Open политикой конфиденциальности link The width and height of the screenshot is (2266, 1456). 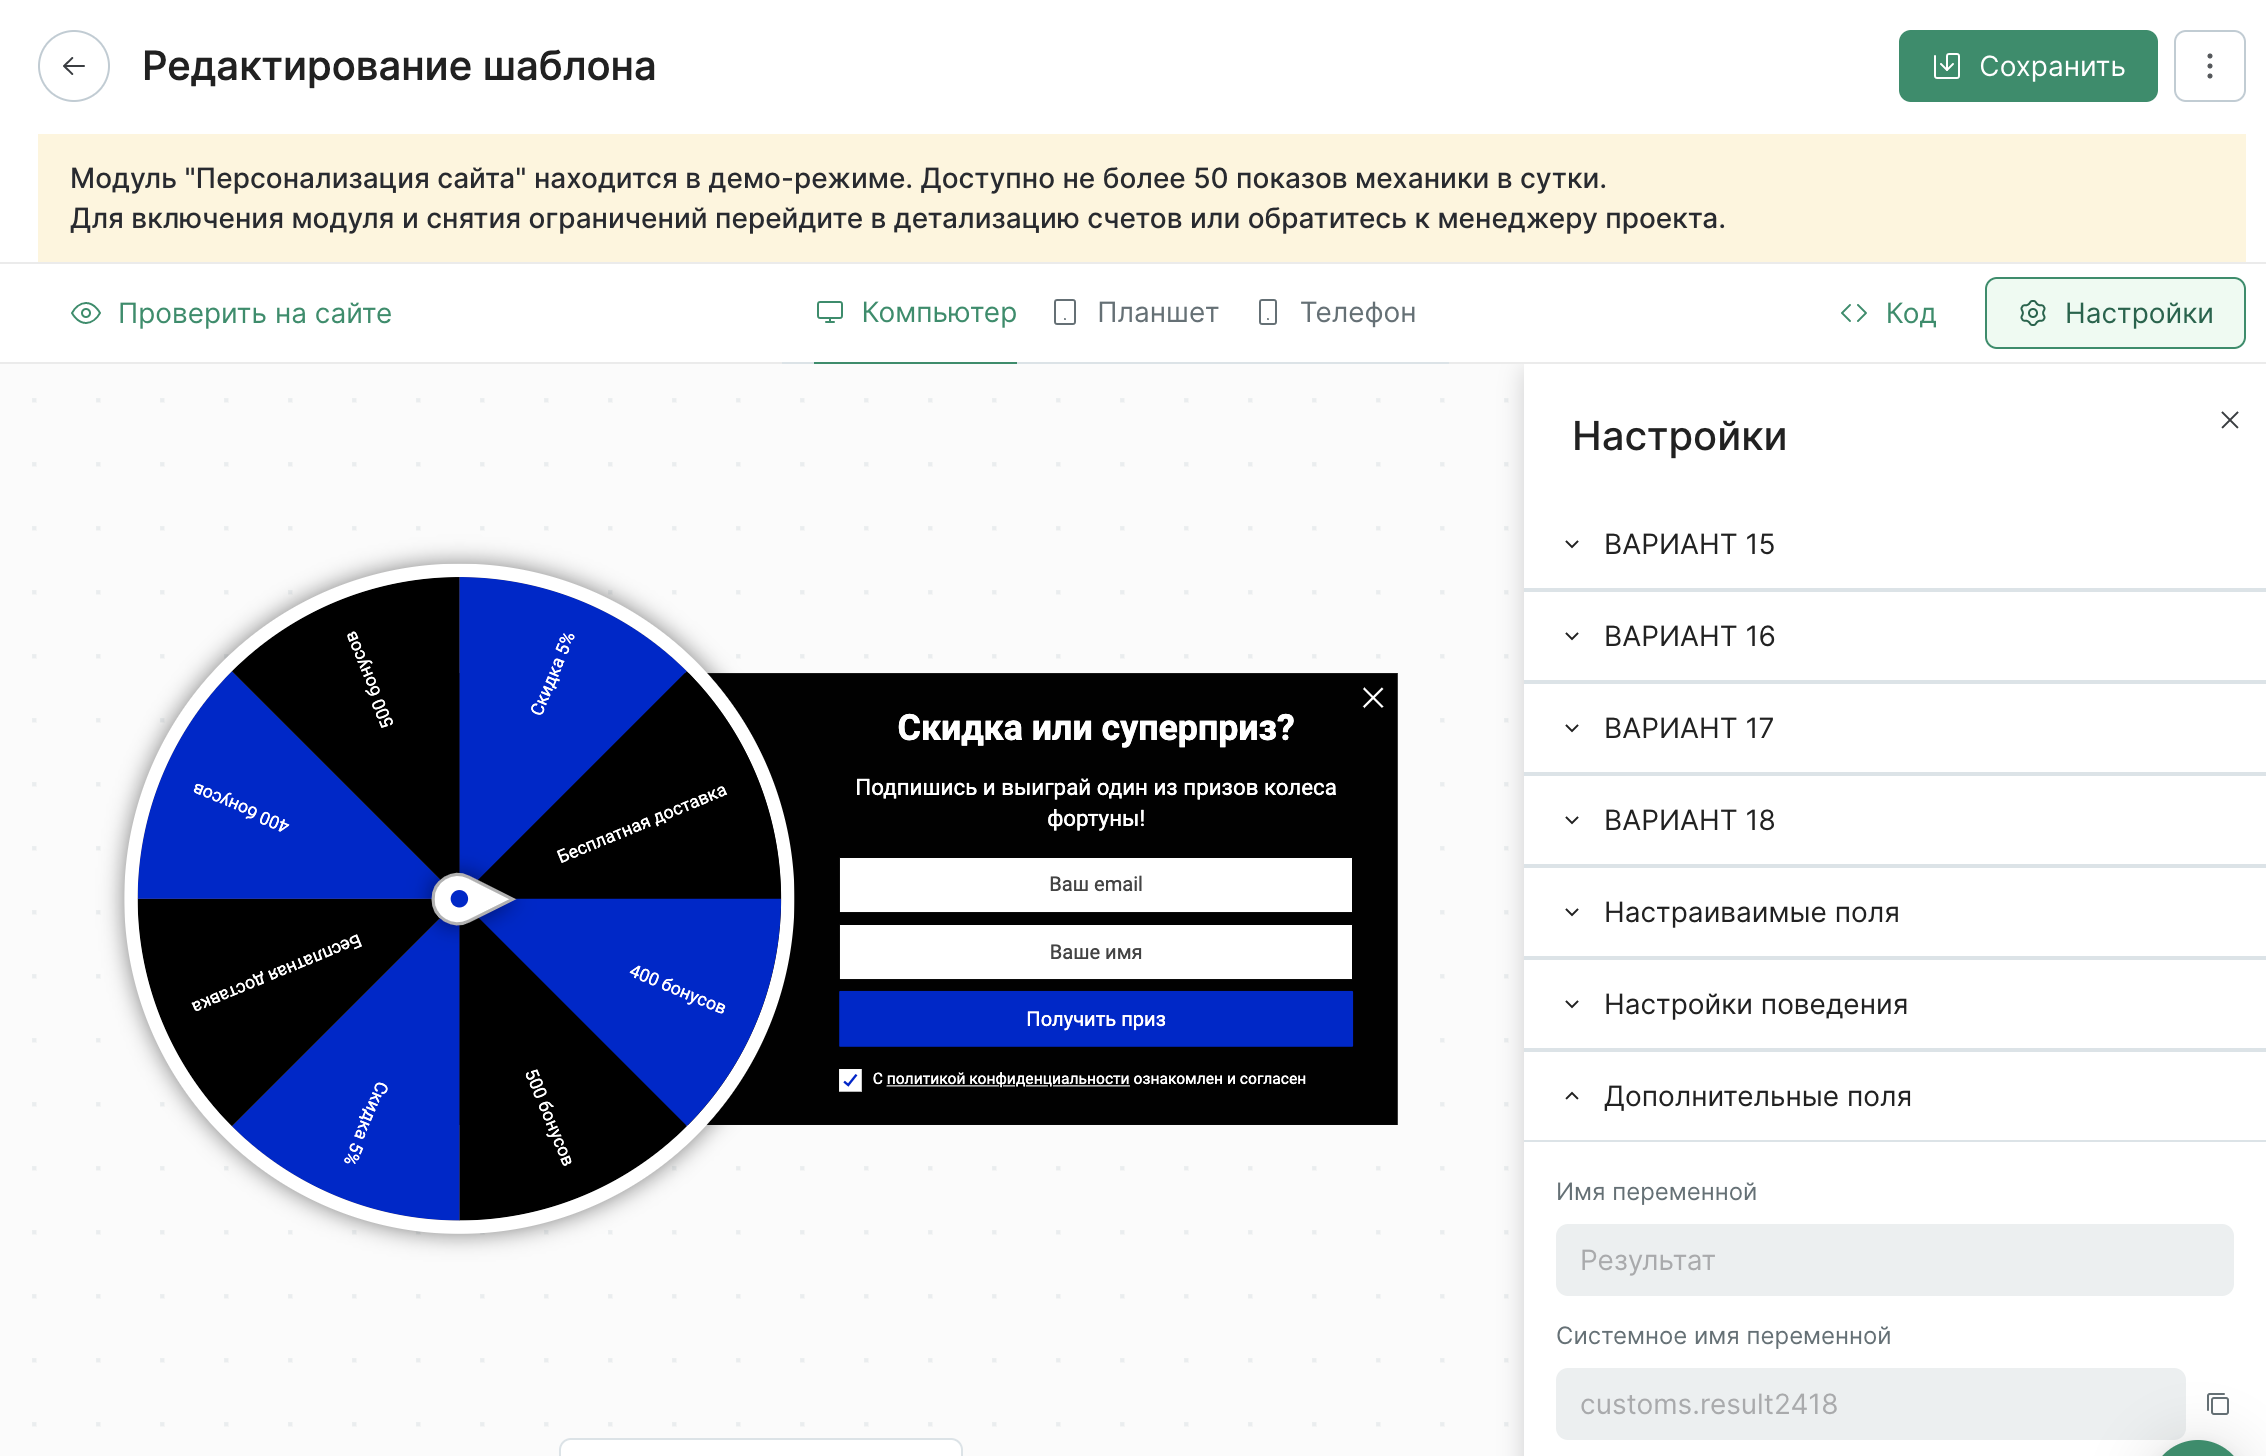[x=1007, y=1079]
